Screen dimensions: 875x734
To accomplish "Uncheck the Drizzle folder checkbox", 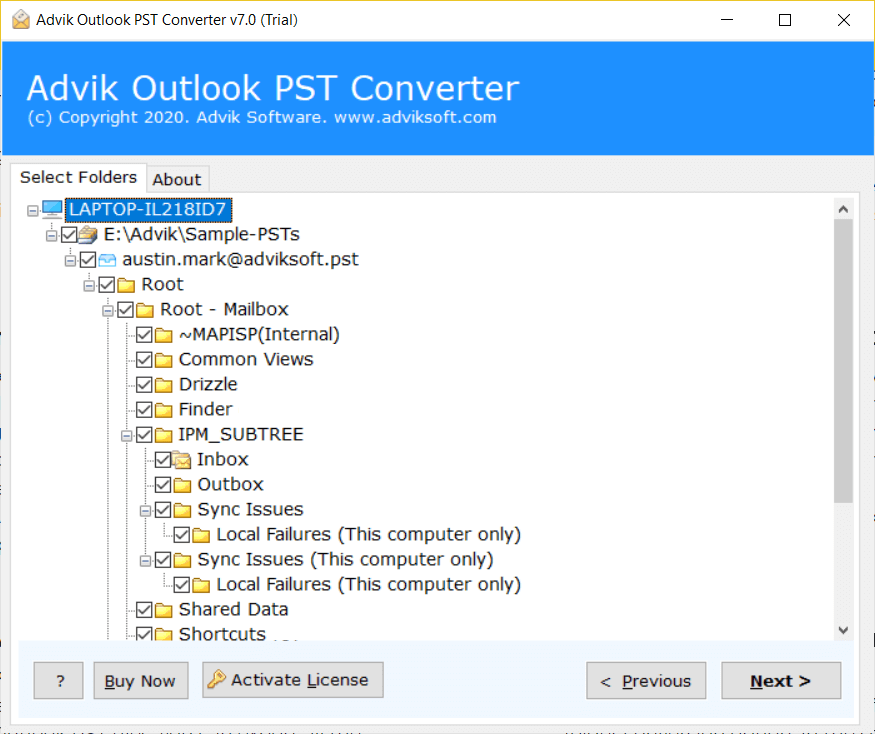I will [x=144, y=384].
